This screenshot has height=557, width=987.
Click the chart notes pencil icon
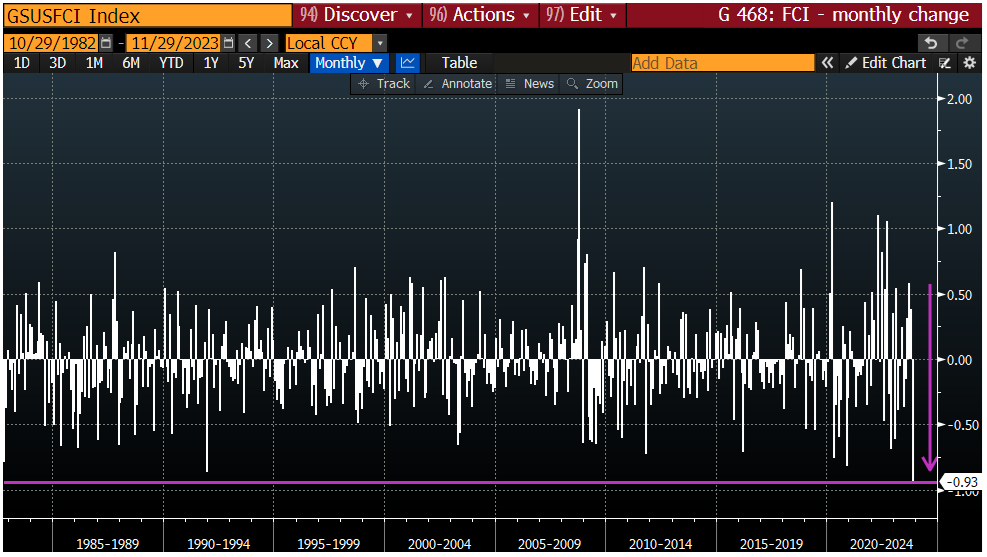[x=945, y=63]
